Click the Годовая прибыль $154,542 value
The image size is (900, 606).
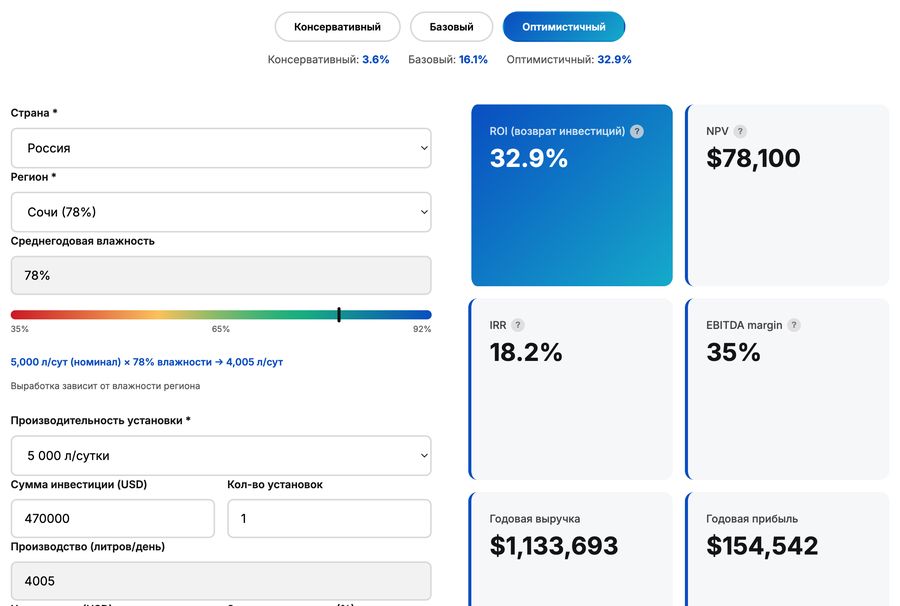762,546
